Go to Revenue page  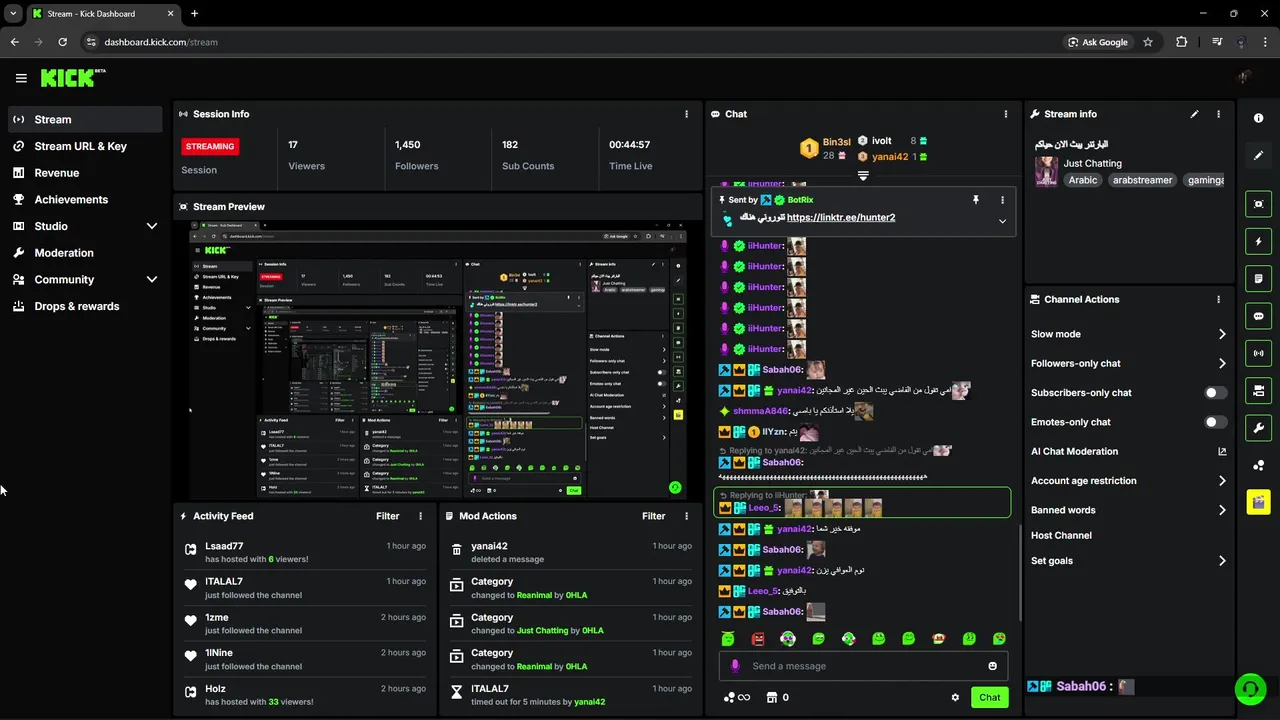(85, 173)
